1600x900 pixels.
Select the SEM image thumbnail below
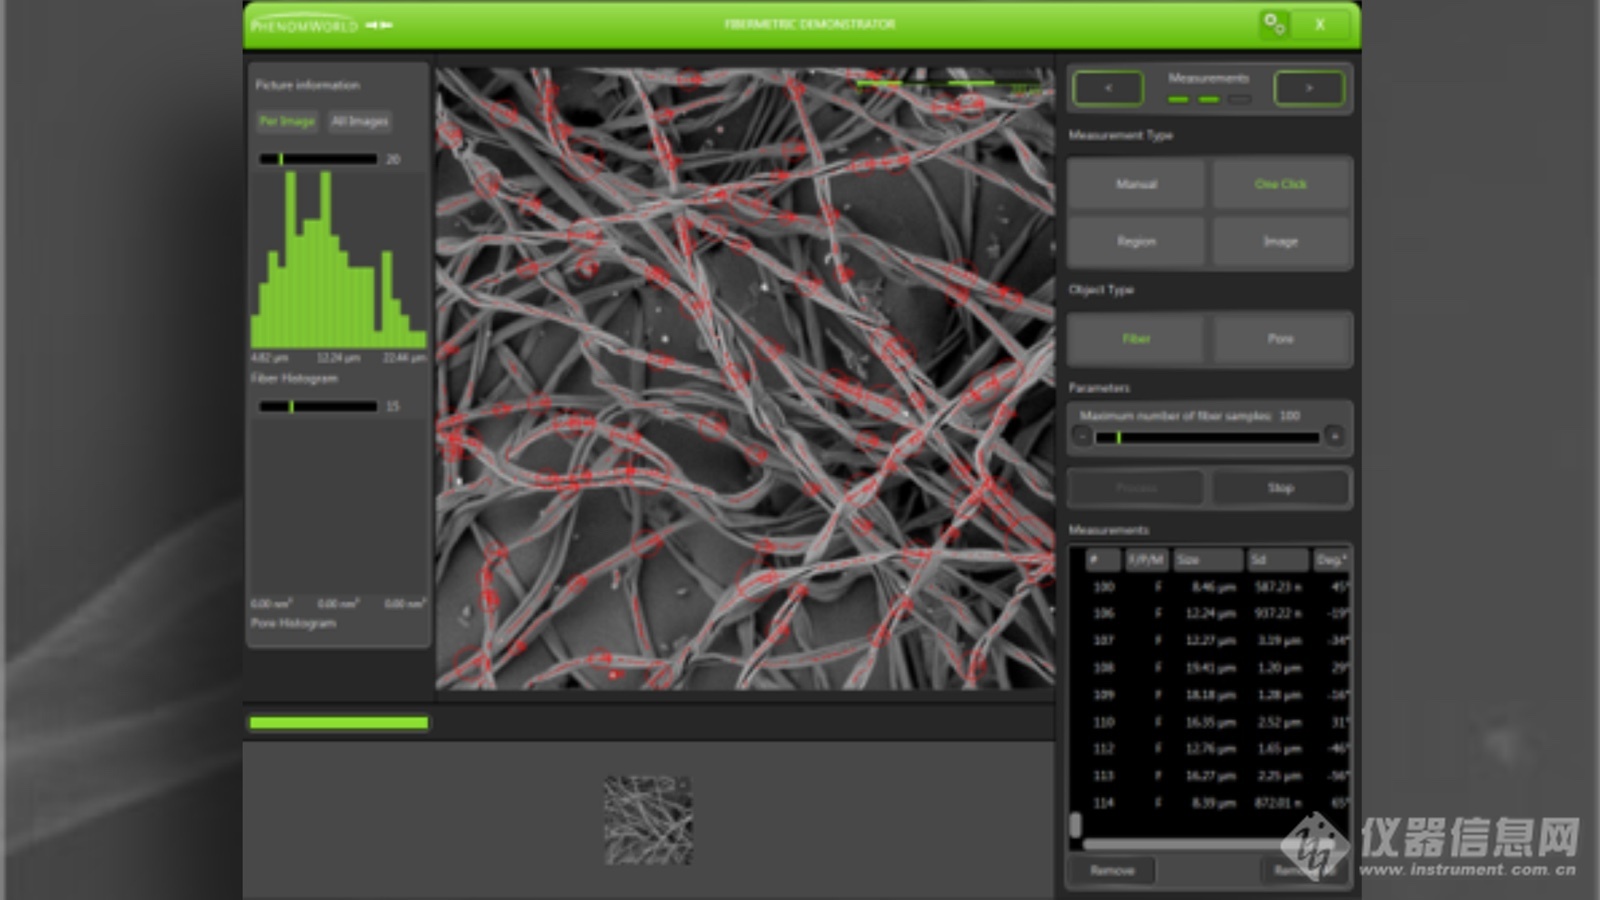[648, 820]
